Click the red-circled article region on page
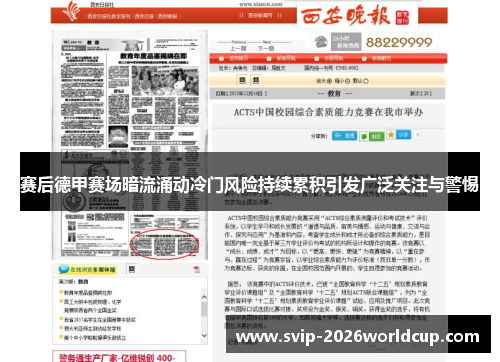Viewport: 500px width, 362px height. click(x=164, y=244)
